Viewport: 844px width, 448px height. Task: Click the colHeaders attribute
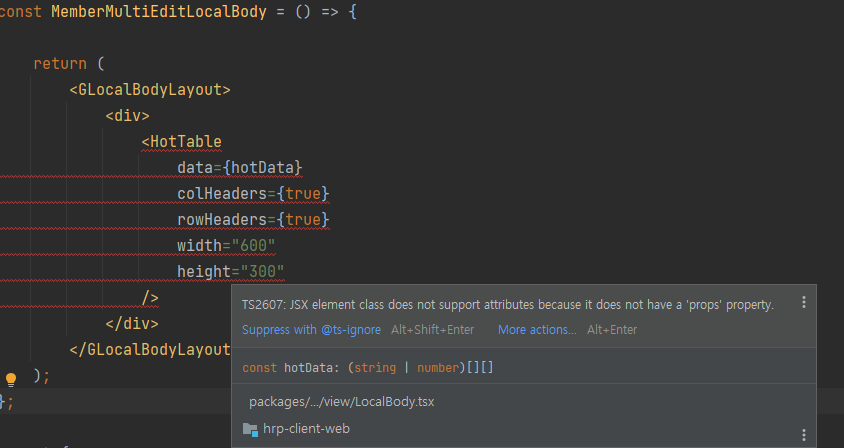(x=222, y=193)
